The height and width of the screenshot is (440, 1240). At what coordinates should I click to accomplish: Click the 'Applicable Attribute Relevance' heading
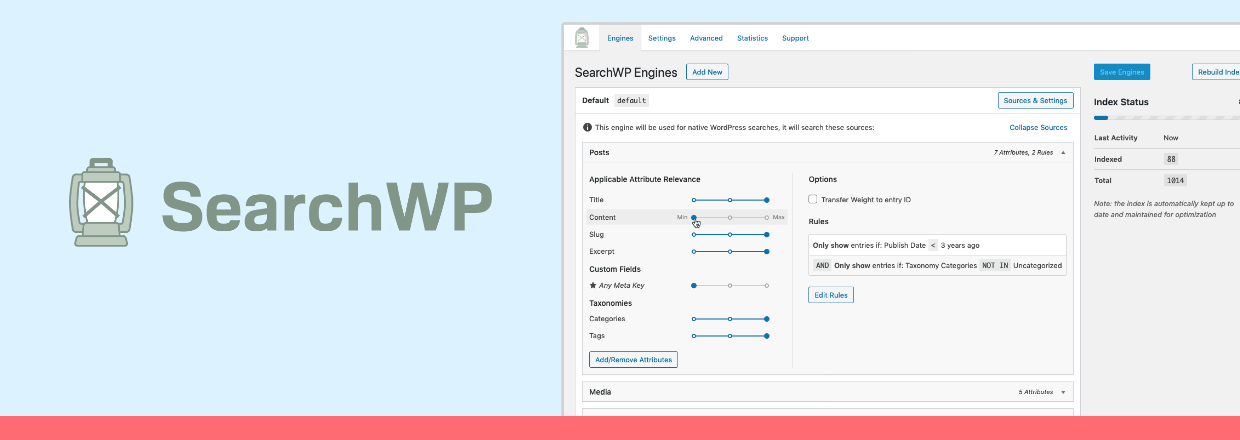click(644, 179)
